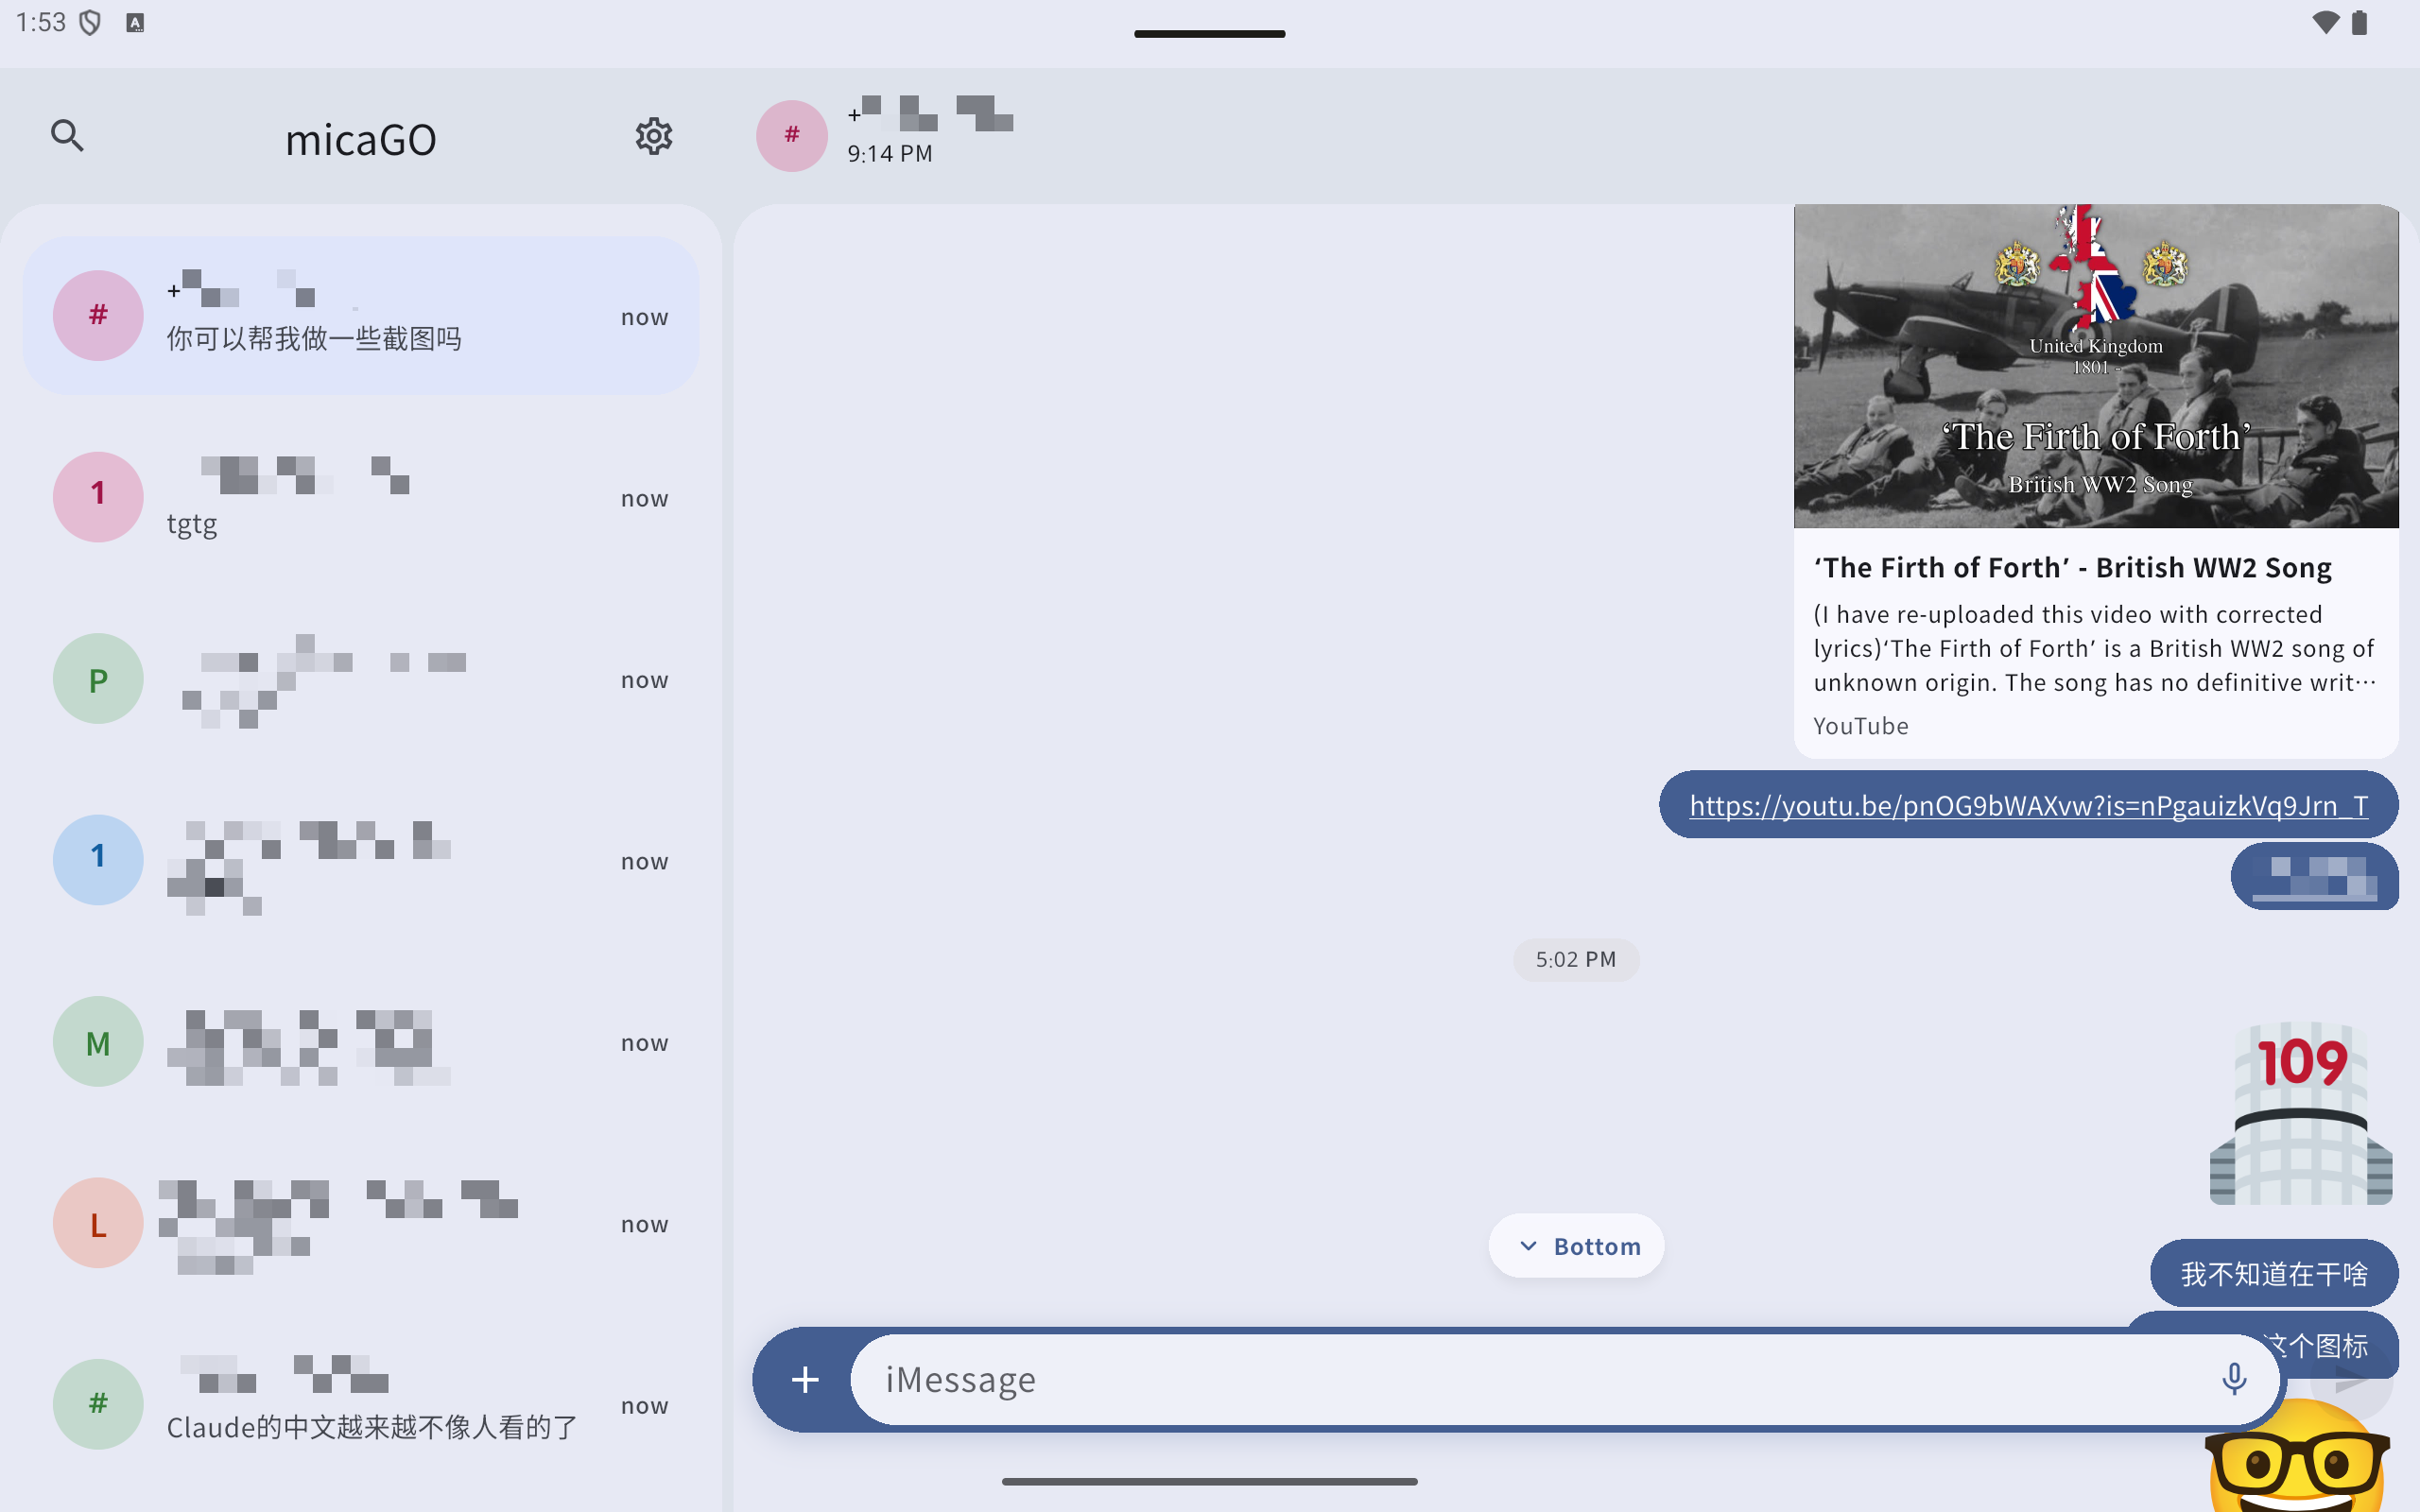Open conversation previewing 你可以帮我做一些截图吗
This screenshot has height=1512, width=2420.
(361, 316)
